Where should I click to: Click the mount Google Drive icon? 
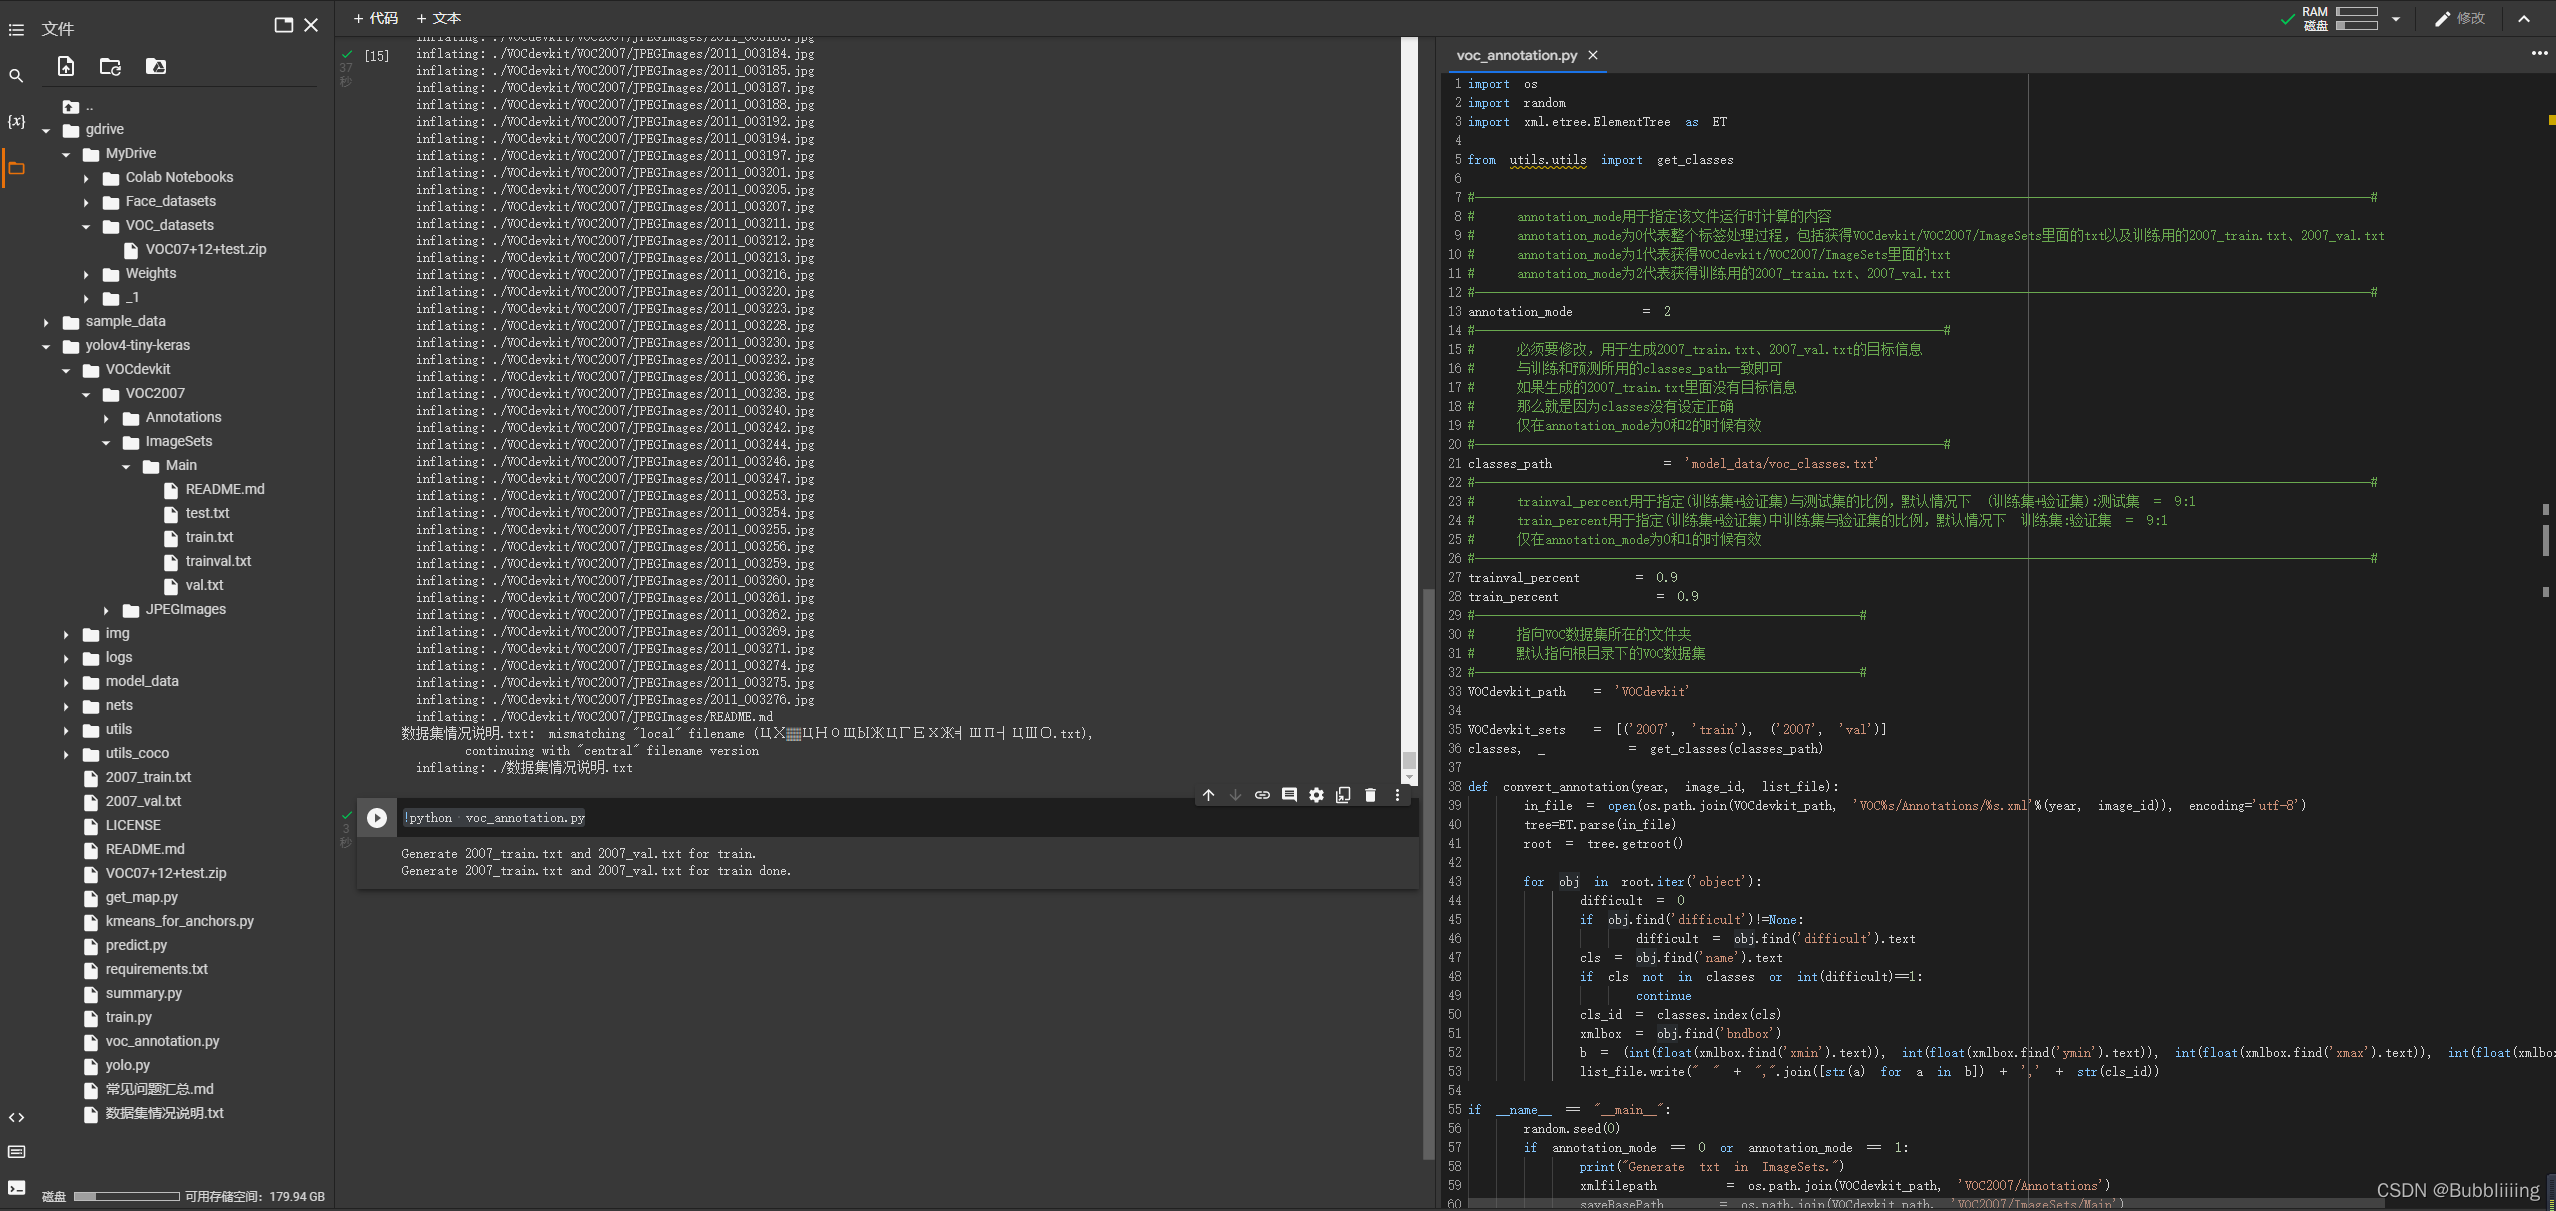156,66
